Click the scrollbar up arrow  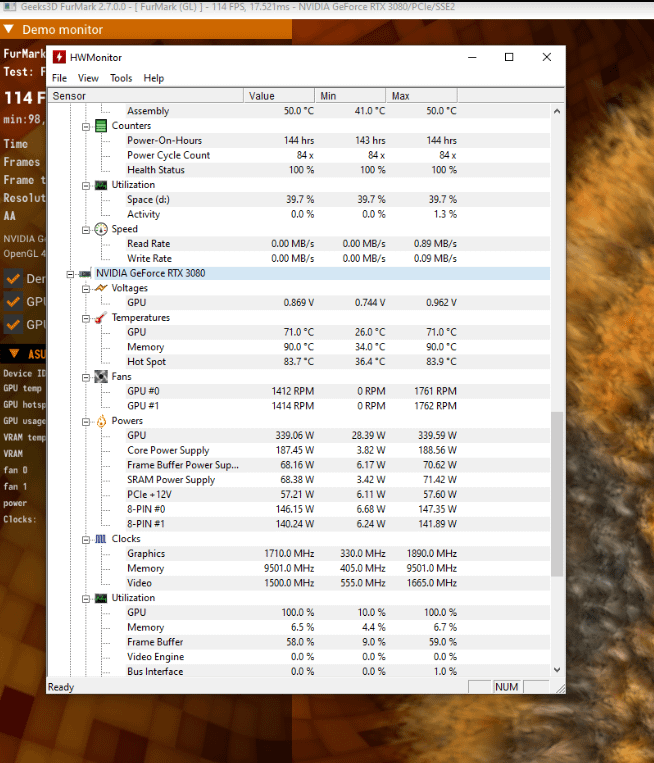pyautogui.click(x=557, y=111)
